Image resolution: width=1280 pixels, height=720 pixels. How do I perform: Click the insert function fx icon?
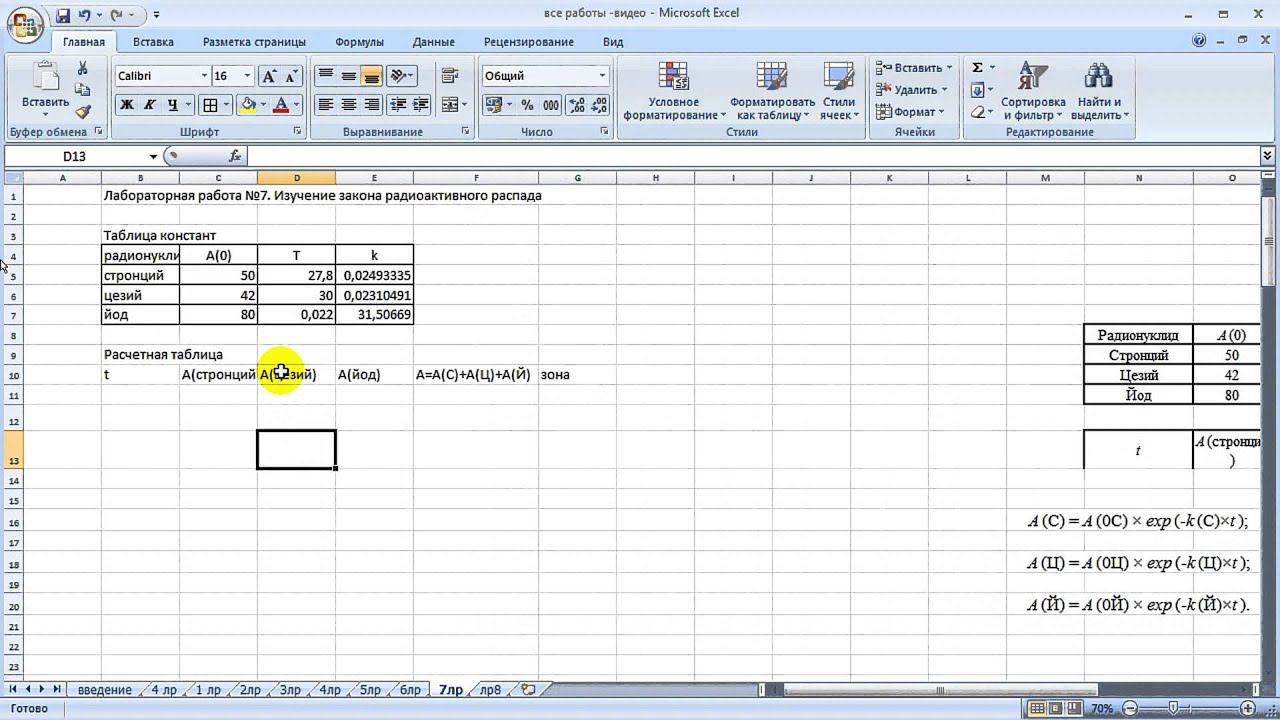[x=235, y=156]
